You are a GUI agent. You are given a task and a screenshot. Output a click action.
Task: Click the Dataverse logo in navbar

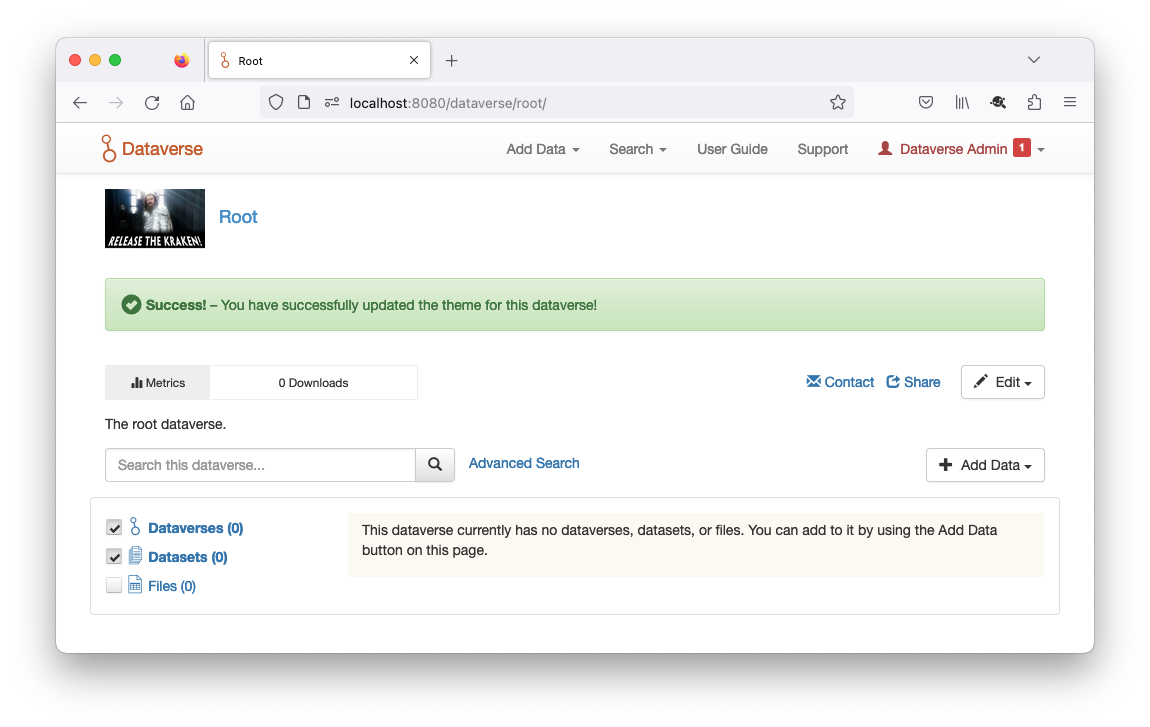[x=152, y=149]
